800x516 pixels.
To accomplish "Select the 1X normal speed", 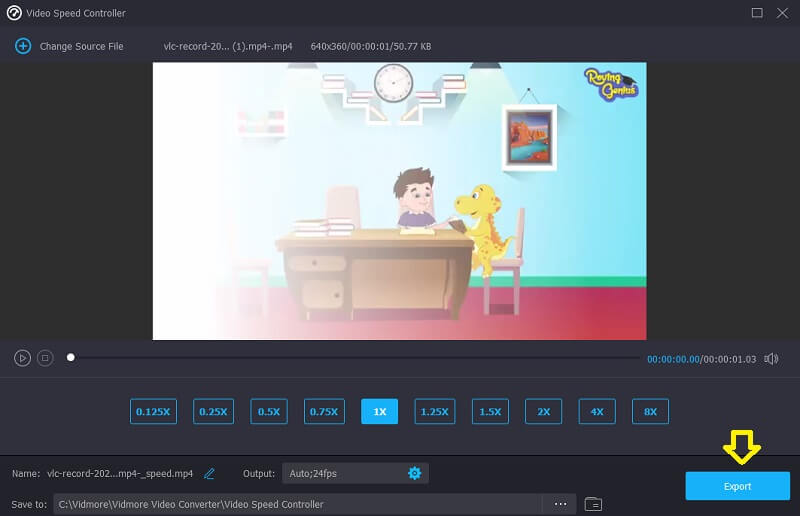I will (380, 411).
